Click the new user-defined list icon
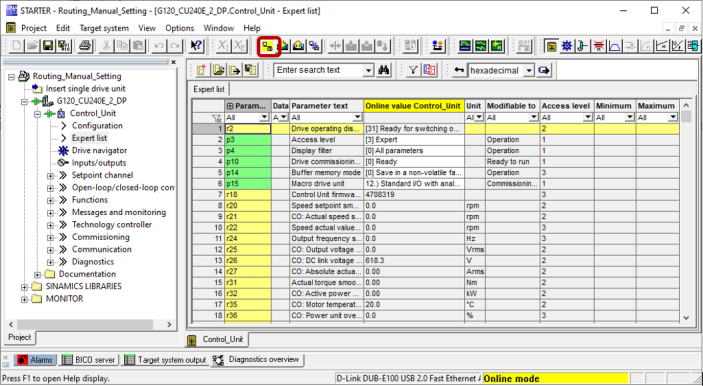703x386 pixels. pos(202,70)
